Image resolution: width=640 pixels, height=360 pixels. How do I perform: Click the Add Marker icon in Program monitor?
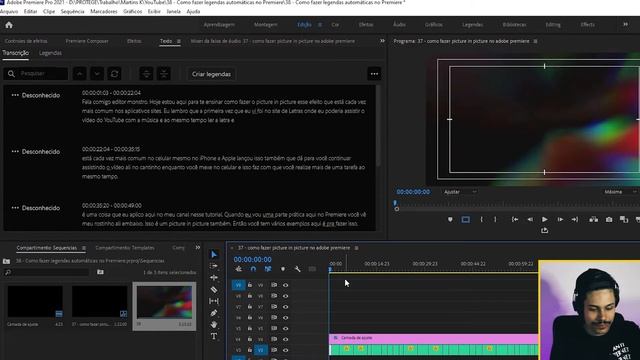pos(450,220)
